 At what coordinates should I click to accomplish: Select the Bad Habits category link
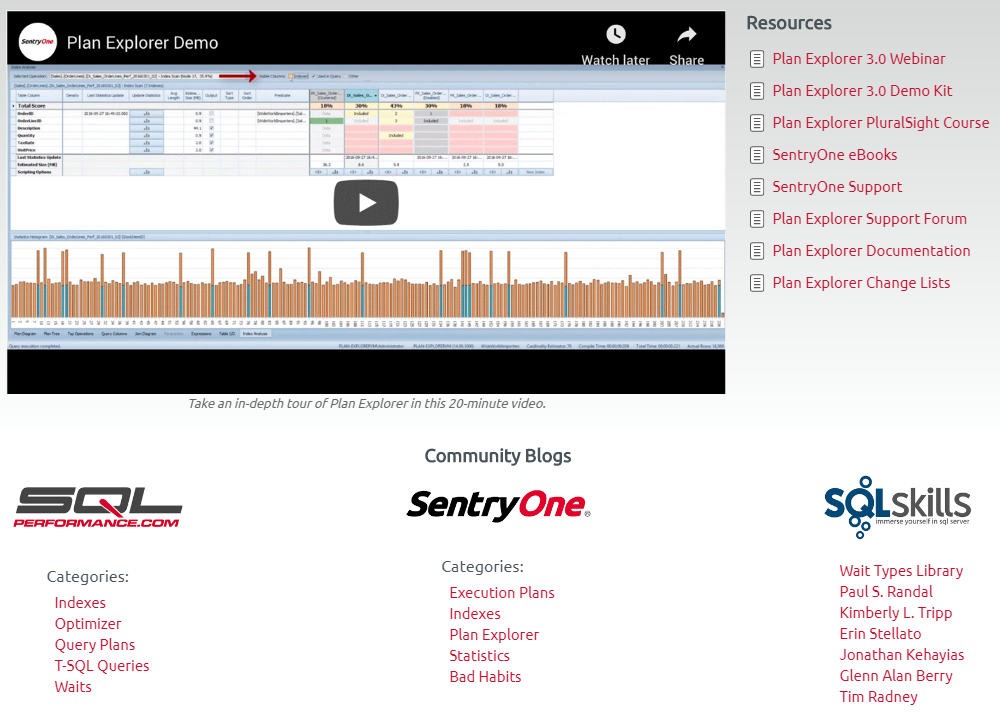(x=484, y=676)
